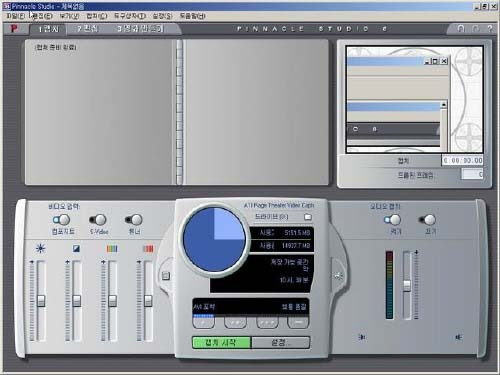Turn audio capture on with 켜기 switch
Image resolution: width=500 pixels, height=375 pixels.
[x=393, y=220]
